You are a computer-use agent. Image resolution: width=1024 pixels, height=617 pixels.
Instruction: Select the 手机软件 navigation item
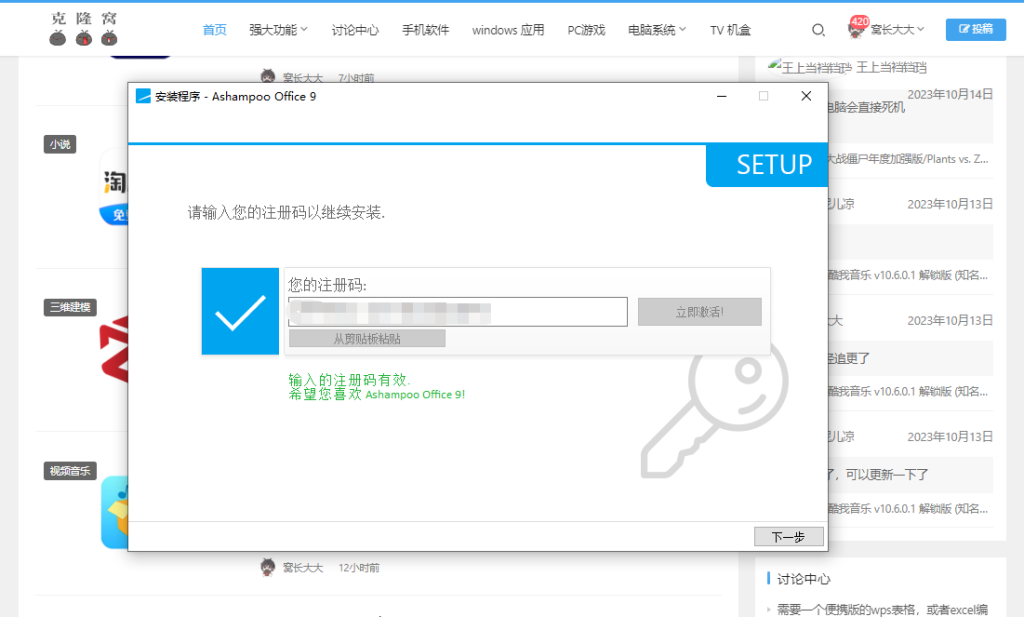pyautogui.click(x=425, y=30)
